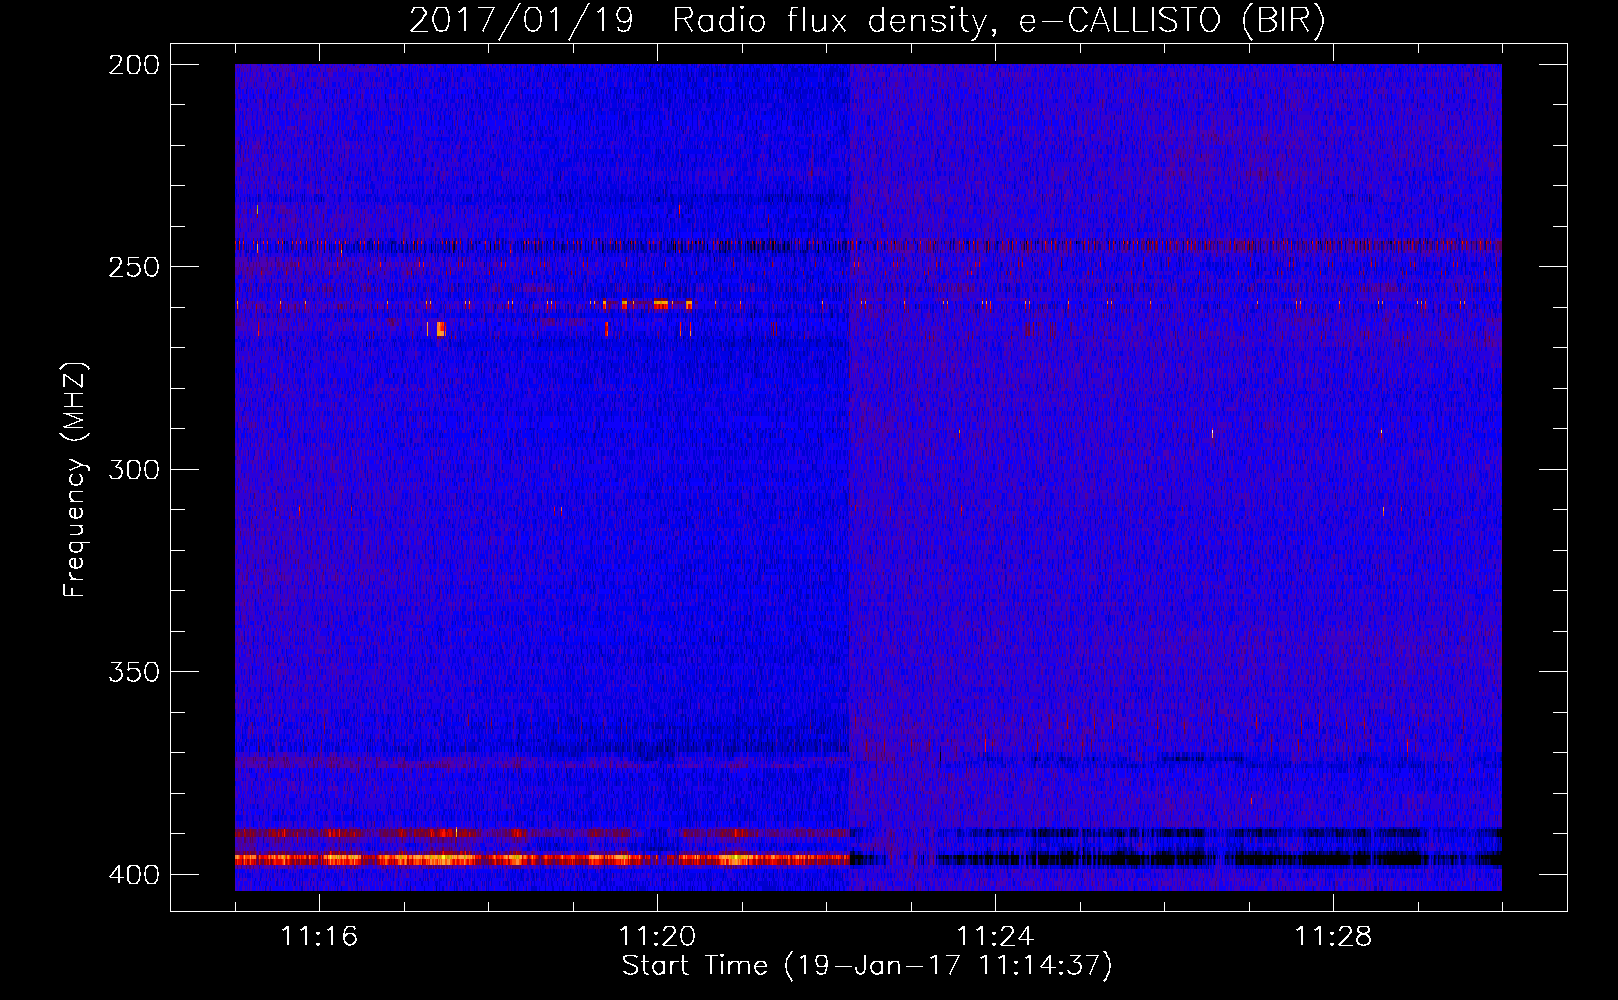Screen dimensions: 1618x1000
Task: Click the bright yellow emission band near 397 MHz
Action: (x=542, y=859)
